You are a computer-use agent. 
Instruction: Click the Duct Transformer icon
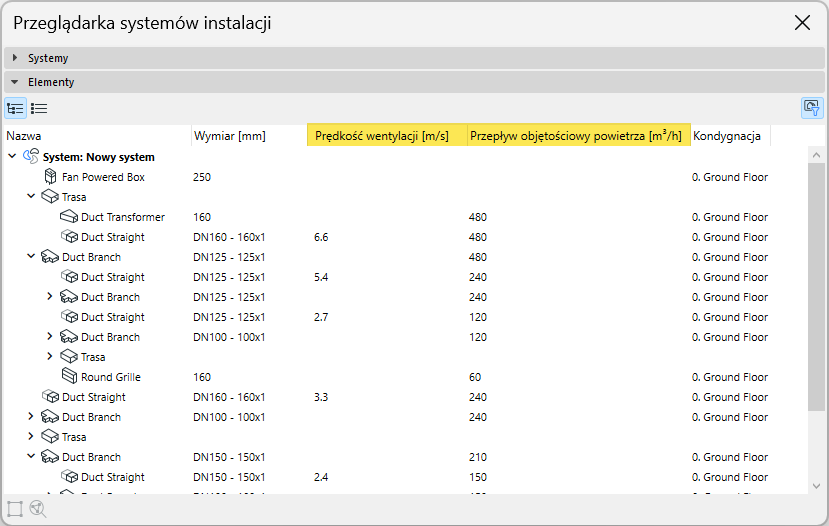point(69,217)
